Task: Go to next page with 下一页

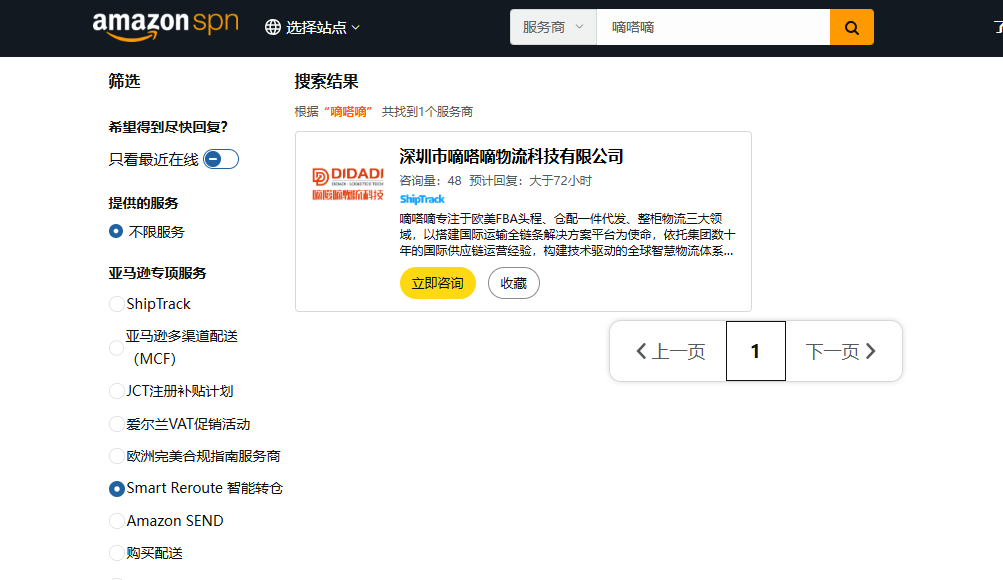Action: [842, 351]
